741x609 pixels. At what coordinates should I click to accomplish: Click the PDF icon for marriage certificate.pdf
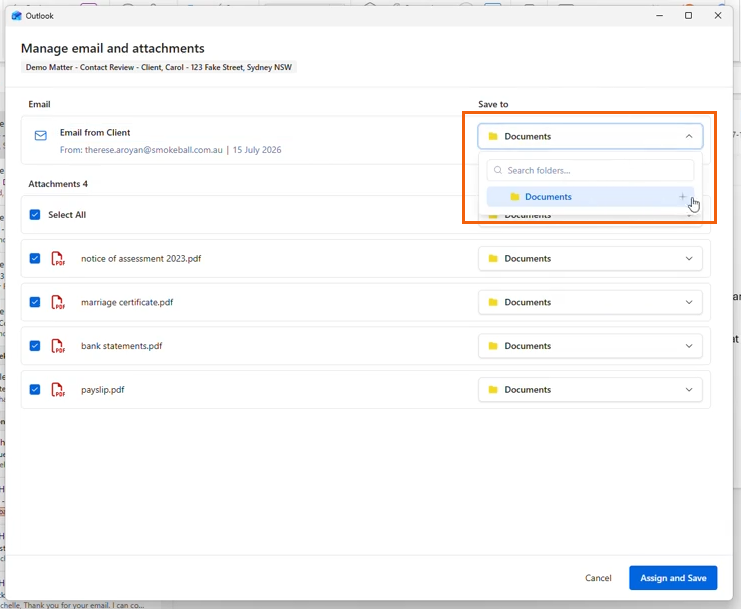coord(58,302)
